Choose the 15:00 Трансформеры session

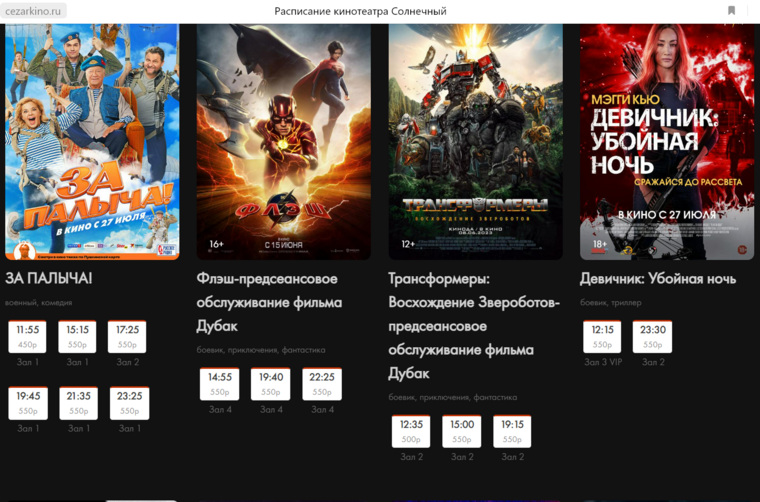(x=461, y=431)
